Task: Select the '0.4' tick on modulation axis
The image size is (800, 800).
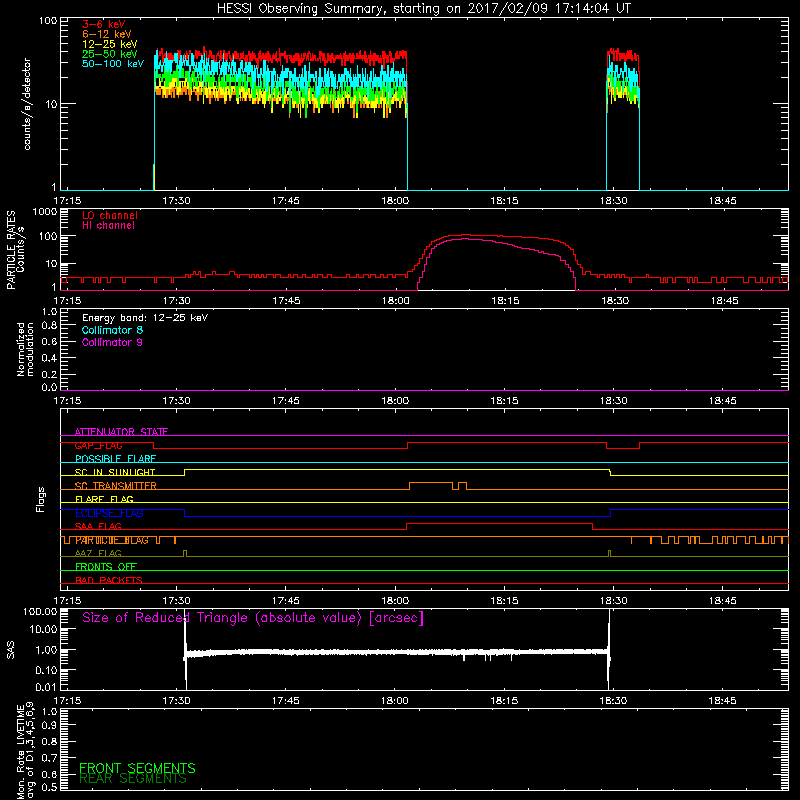Action: coord(49,358)
